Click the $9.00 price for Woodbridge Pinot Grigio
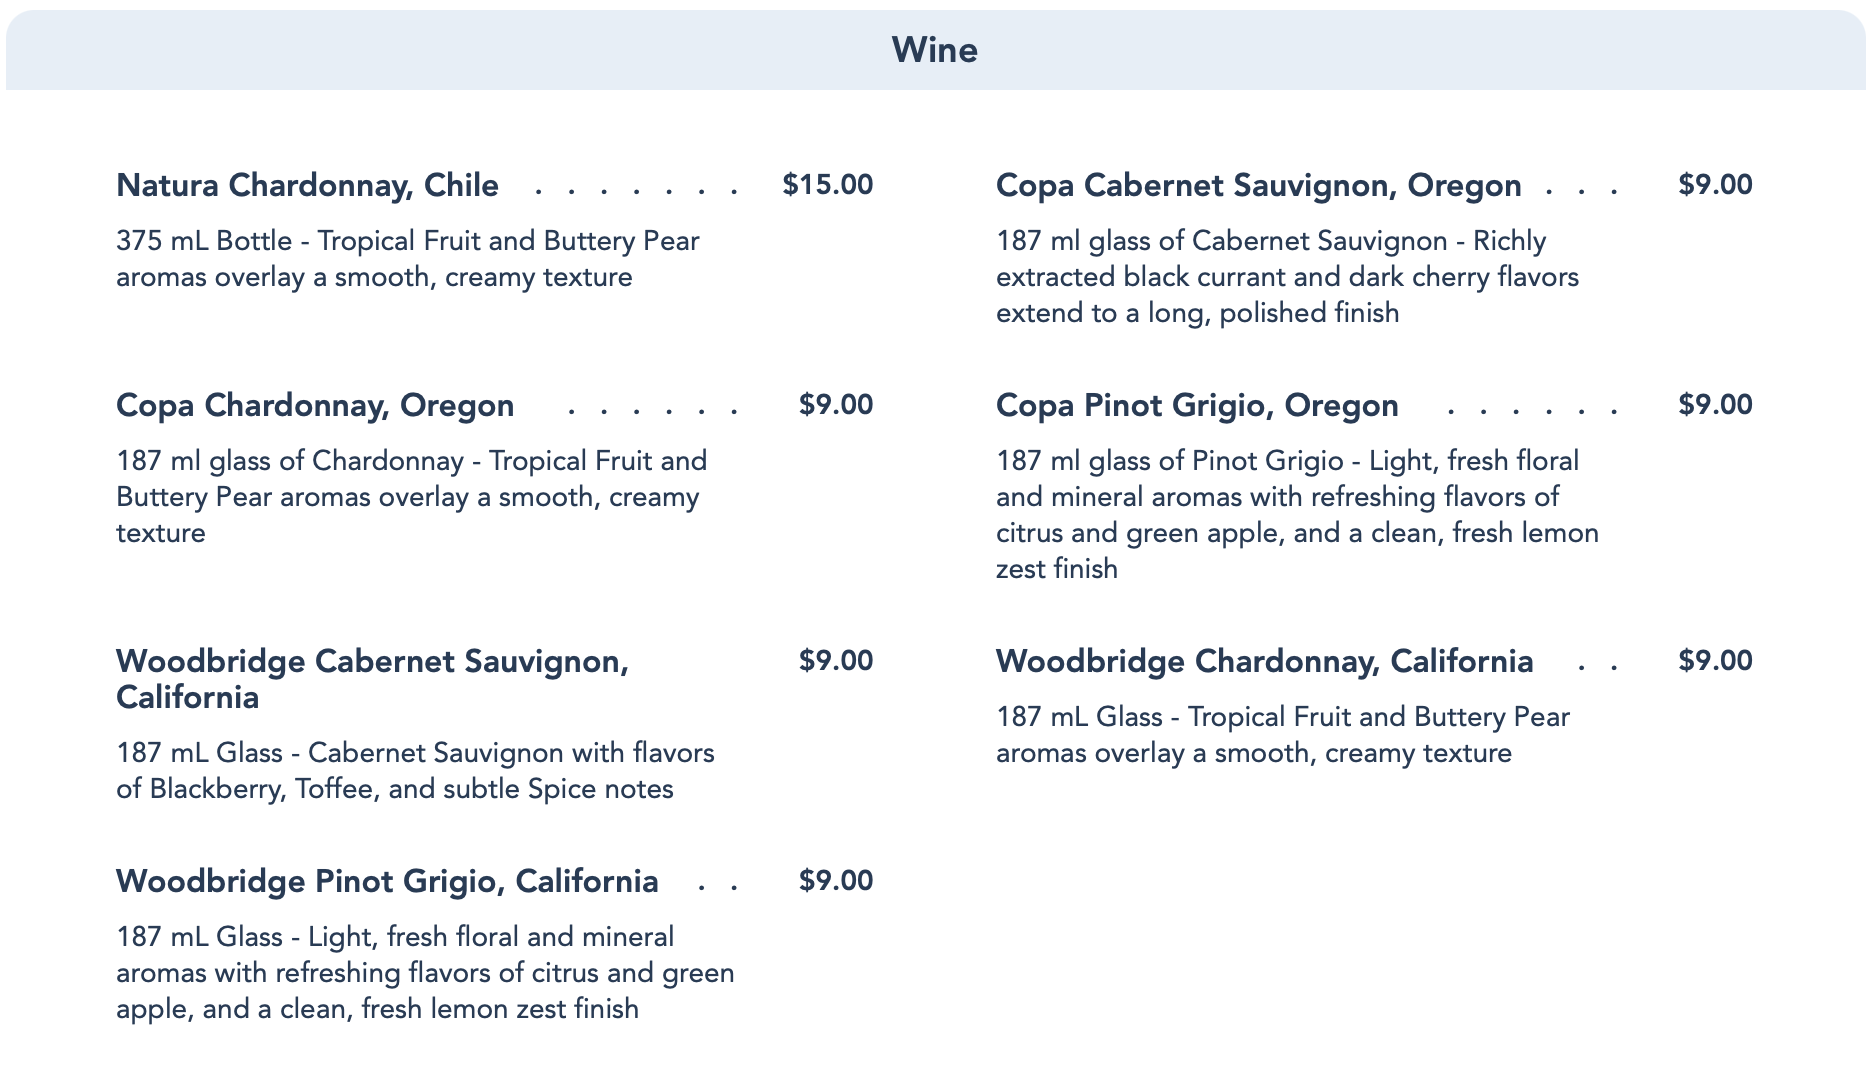This screenshot has width=1870, height=1080. [x=835, y=881]
